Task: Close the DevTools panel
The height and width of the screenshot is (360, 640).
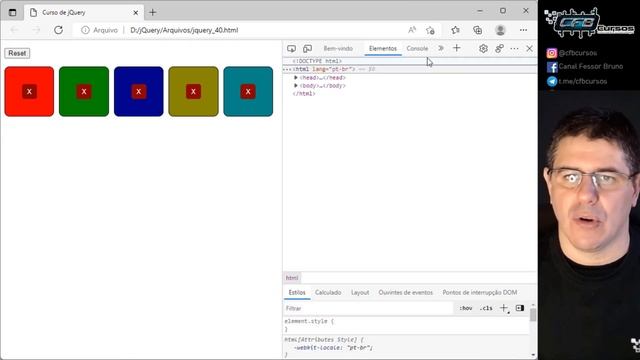Action: 529,49
